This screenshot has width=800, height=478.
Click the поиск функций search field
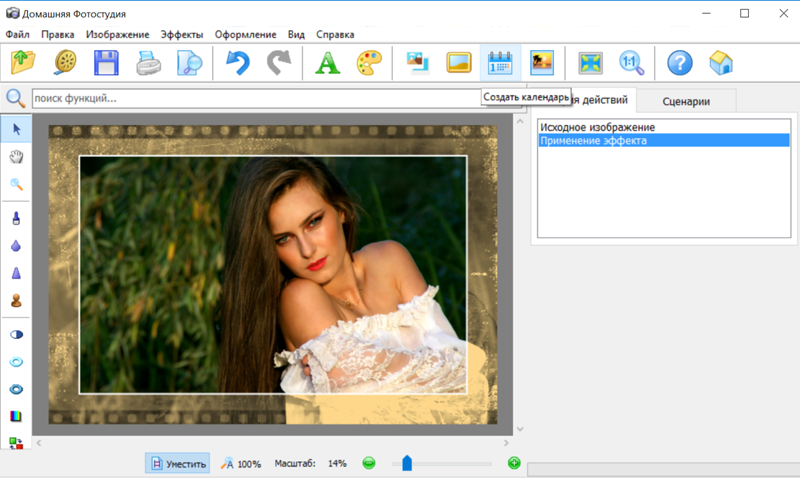click(x=260, y=98)
